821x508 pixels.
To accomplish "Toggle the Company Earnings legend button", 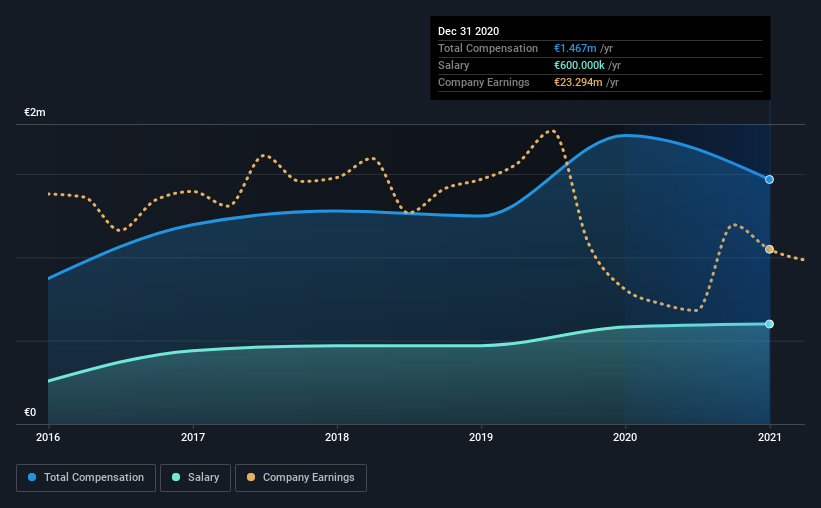I will click(301, 478).
